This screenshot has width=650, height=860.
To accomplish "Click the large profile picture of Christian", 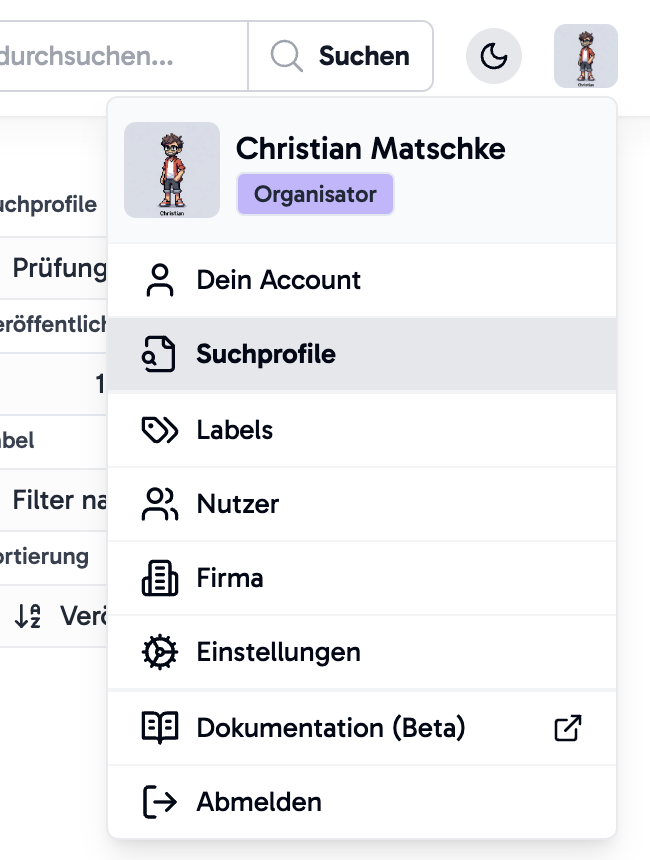I will click(172, 170).
